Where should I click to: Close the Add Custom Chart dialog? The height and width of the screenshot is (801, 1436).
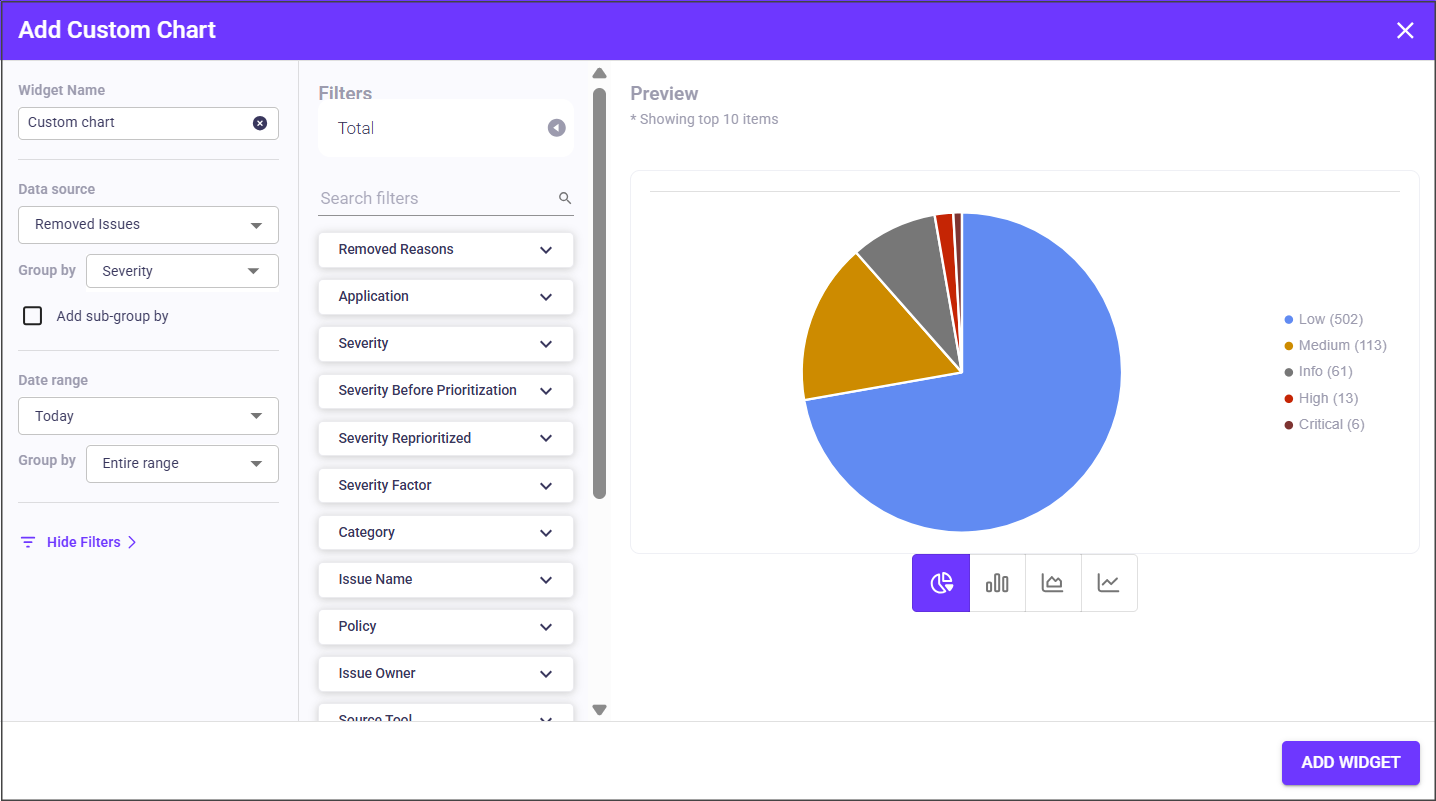1405,31
